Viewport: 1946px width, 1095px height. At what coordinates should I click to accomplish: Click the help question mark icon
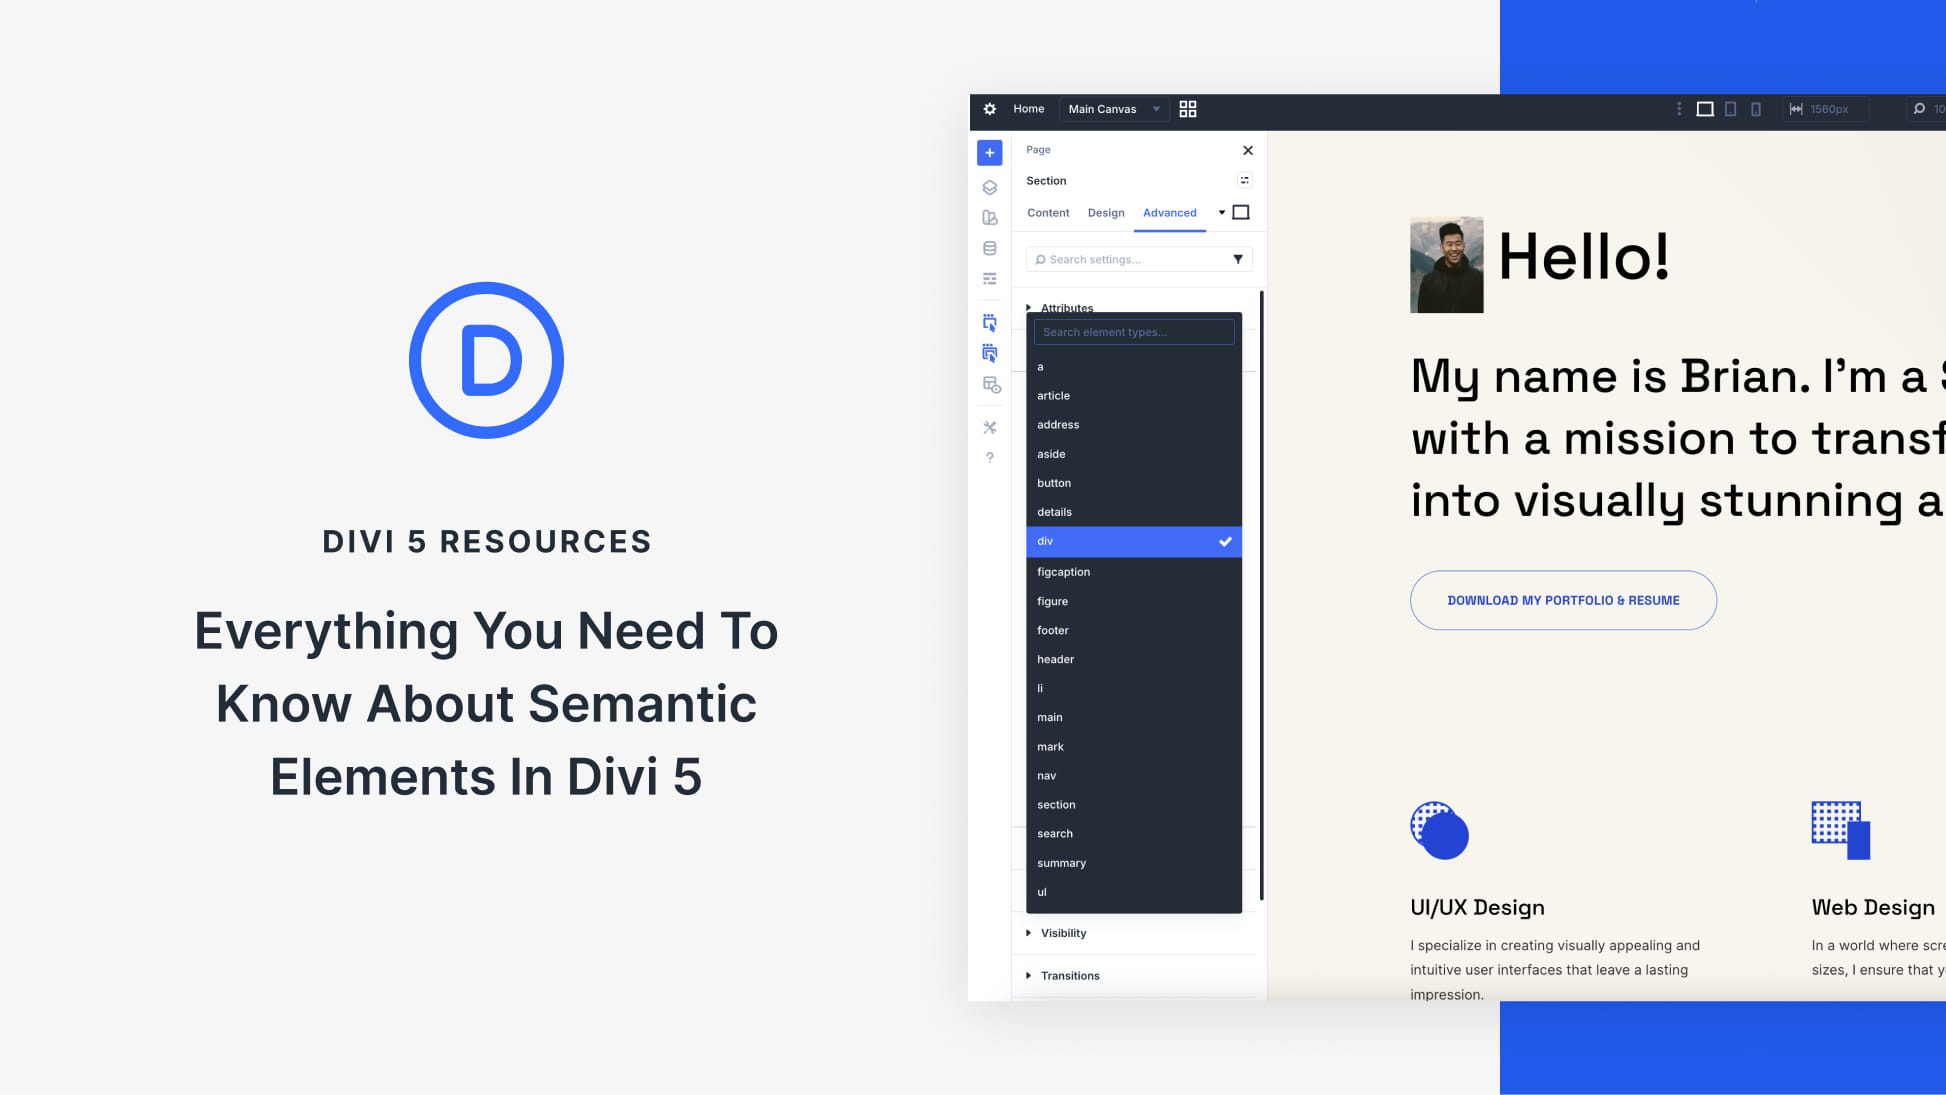coord(989,458)
